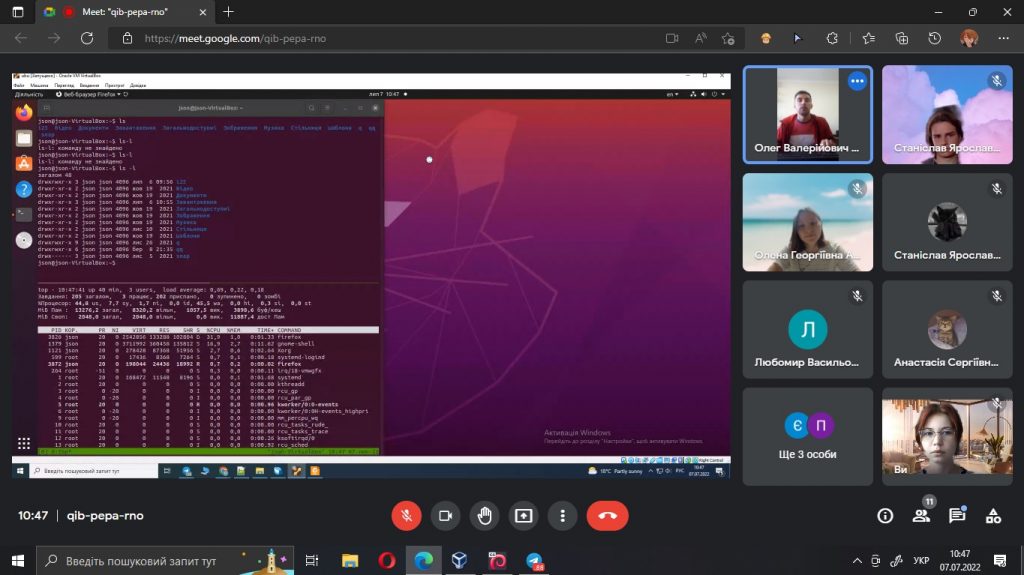Switch the УКР keyboard language
Image resolution: width=1024 pixels, height=575 pixels.
pos(921,561)
